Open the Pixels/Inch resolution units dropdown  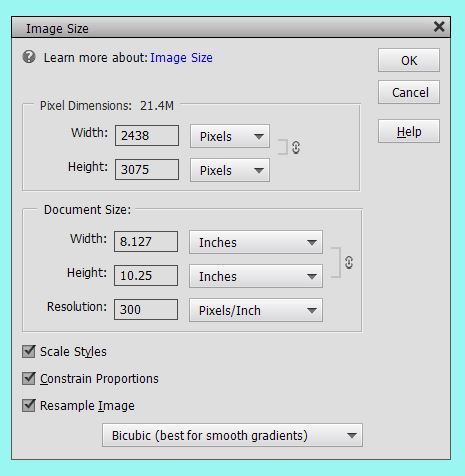256,310
